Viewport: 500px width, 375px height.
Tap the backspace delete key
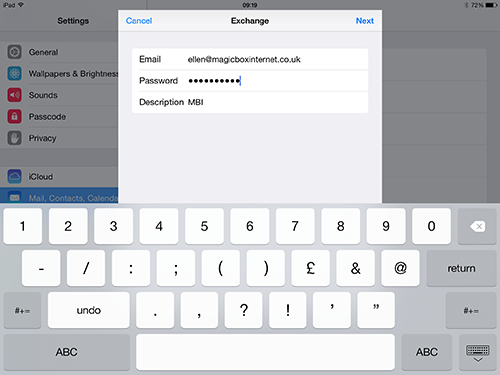pos(477,226)
